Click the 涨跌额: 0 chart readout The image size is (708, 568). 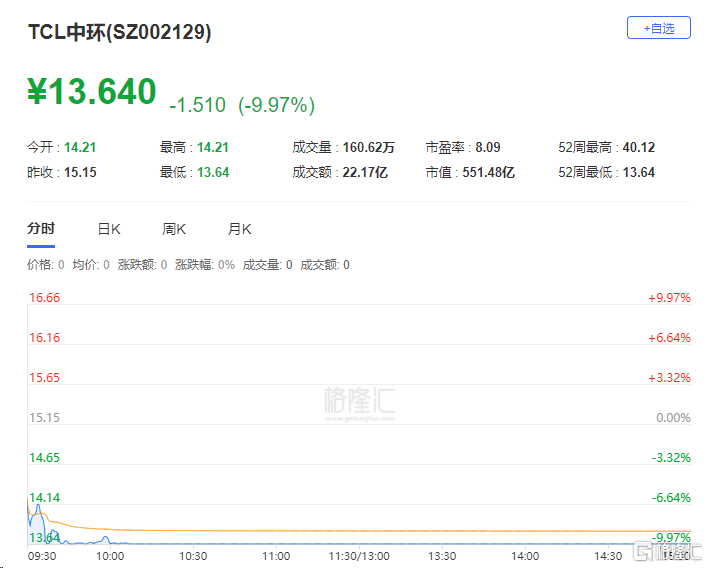click(x=142, y=265)
